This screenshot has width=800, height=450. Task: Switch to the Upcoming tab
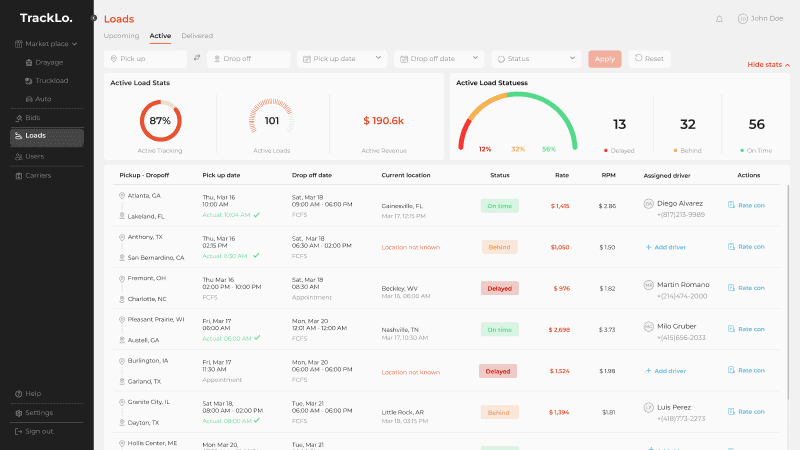122,36
